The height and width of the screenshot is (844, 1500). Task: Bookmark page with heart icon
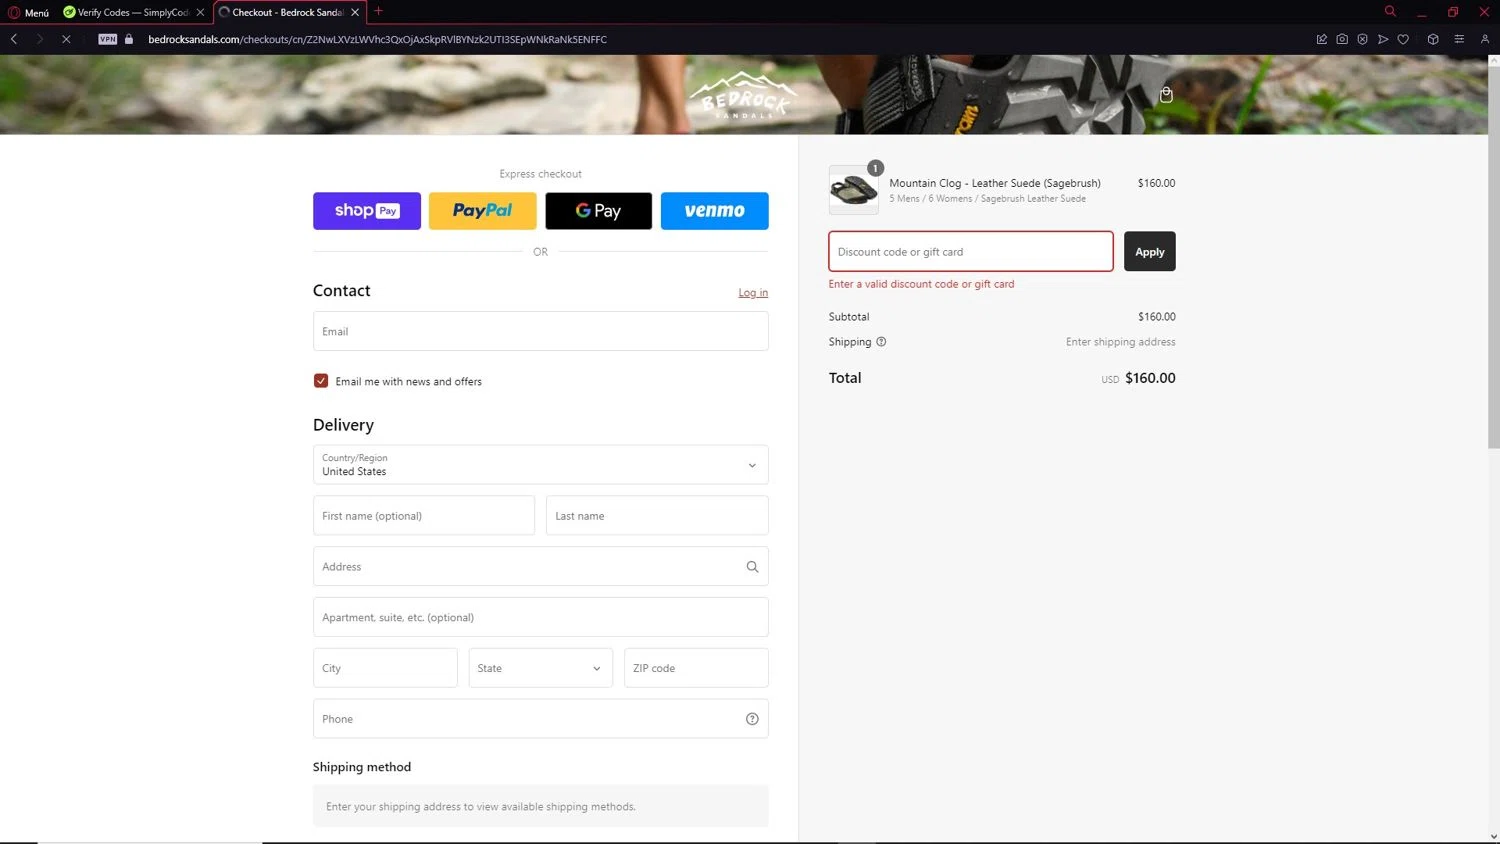(x=1403, y=39)
